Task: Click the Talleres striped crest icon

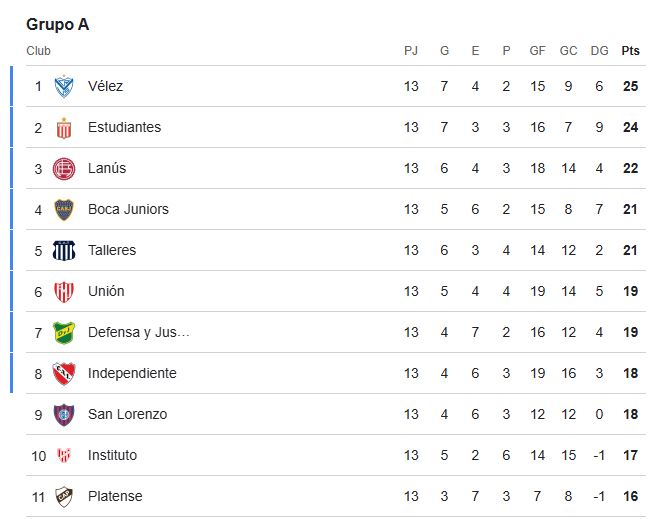Action: [64, 251]
